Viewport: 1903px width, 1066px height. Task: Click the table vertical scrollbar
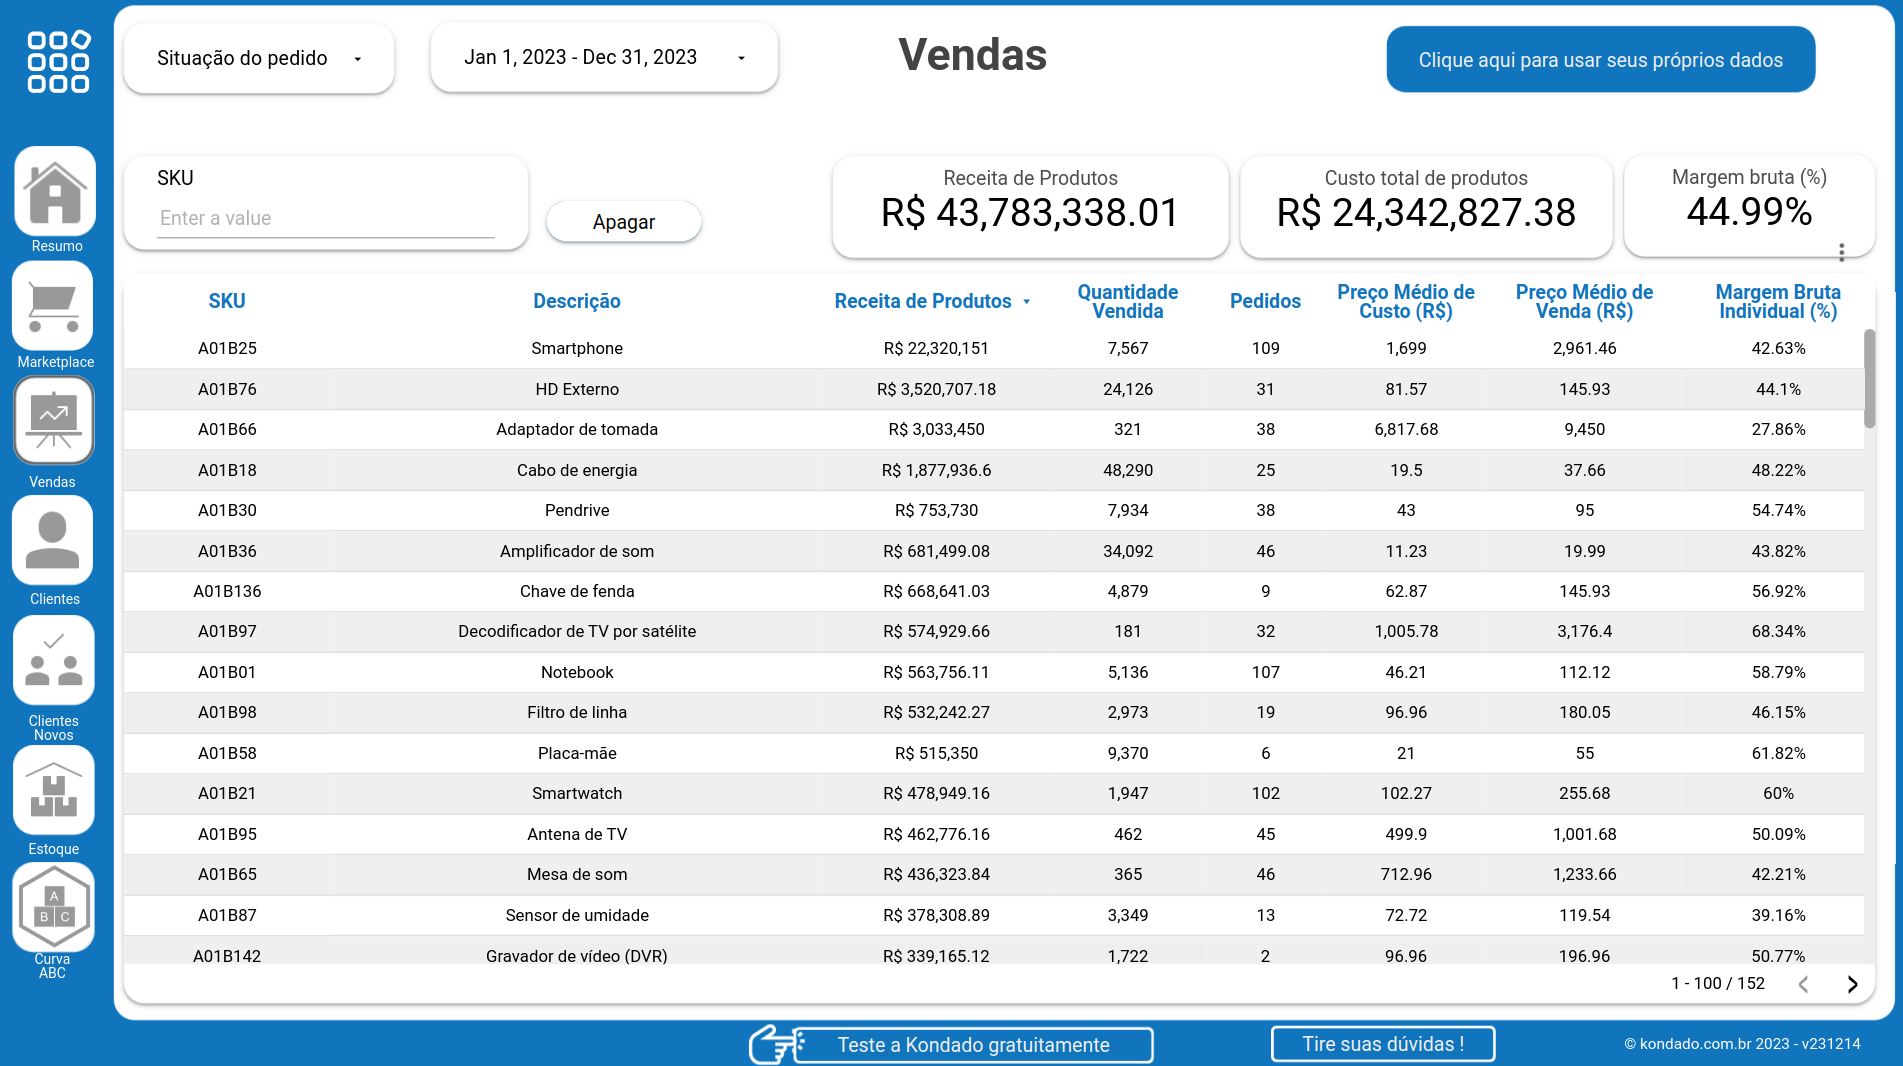(x=1869, y=380)
